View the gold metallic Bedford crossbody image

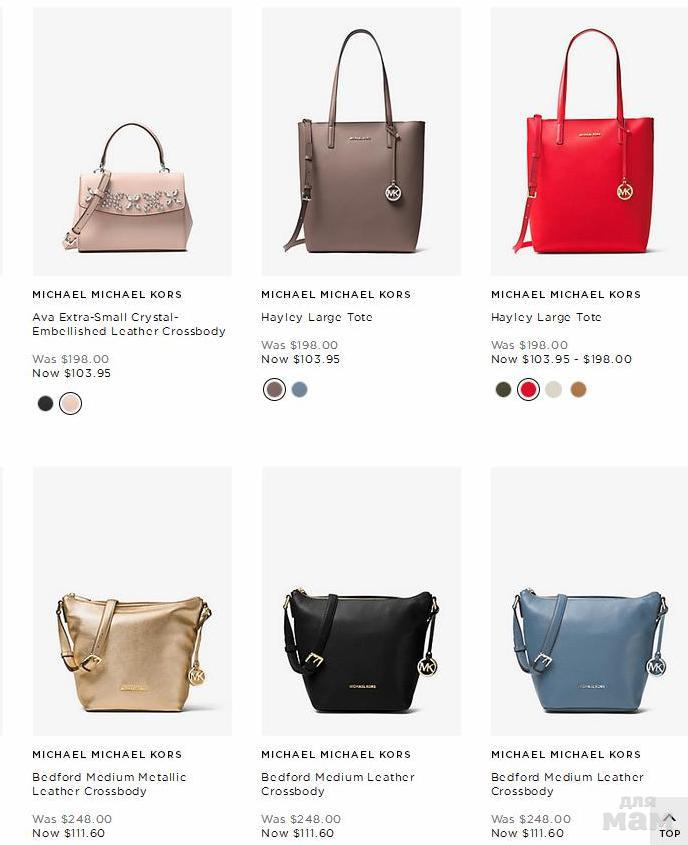pyautogui.click(x=132, y=601)
